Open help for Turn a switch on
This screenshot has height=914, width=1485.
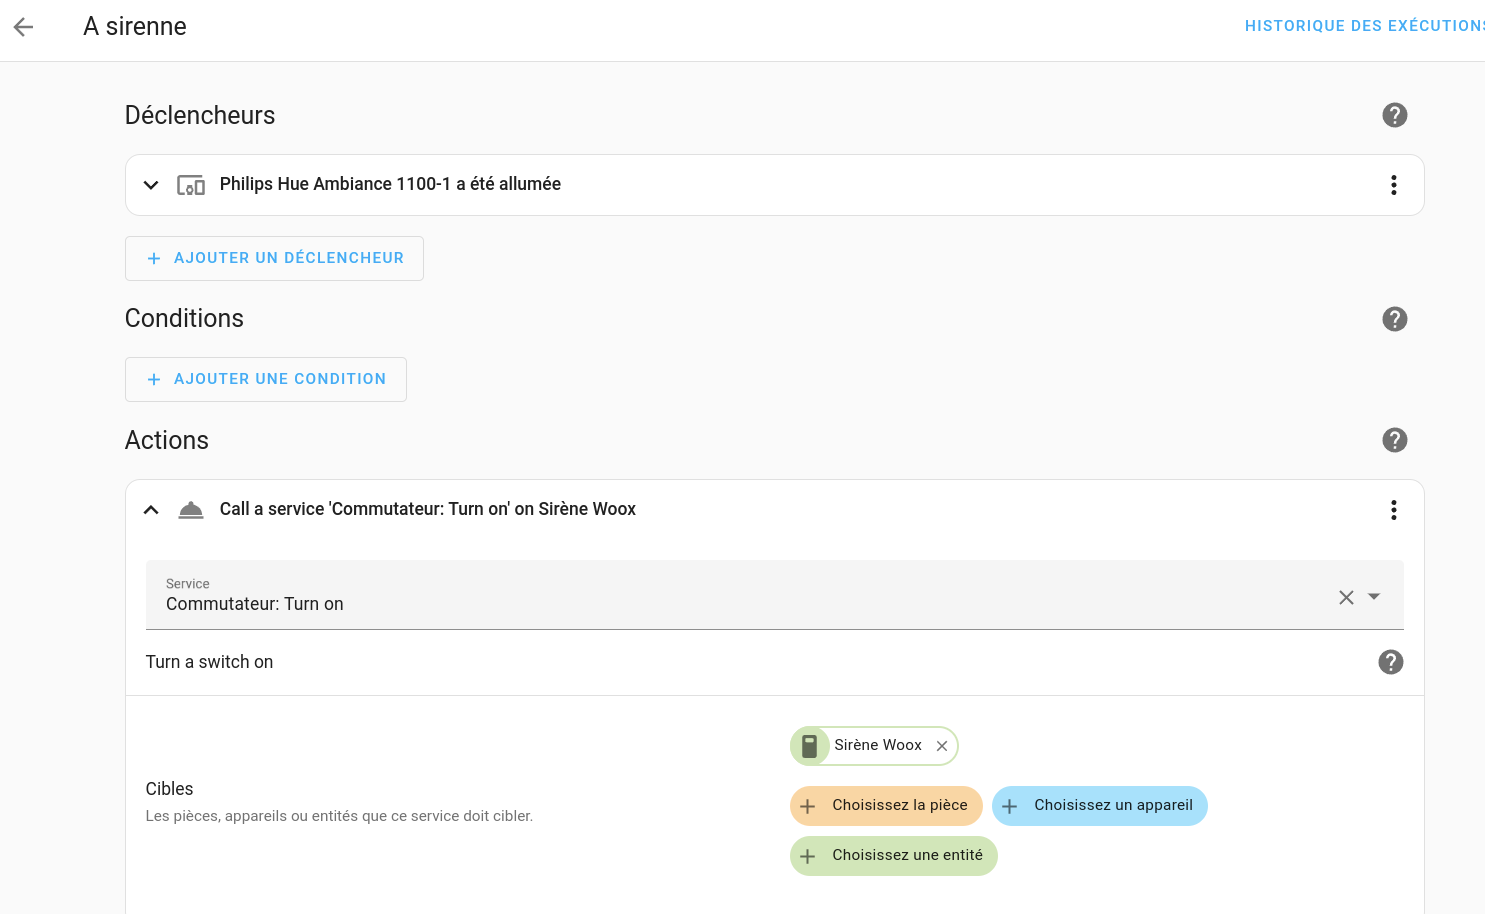(x=1390, y=662)
